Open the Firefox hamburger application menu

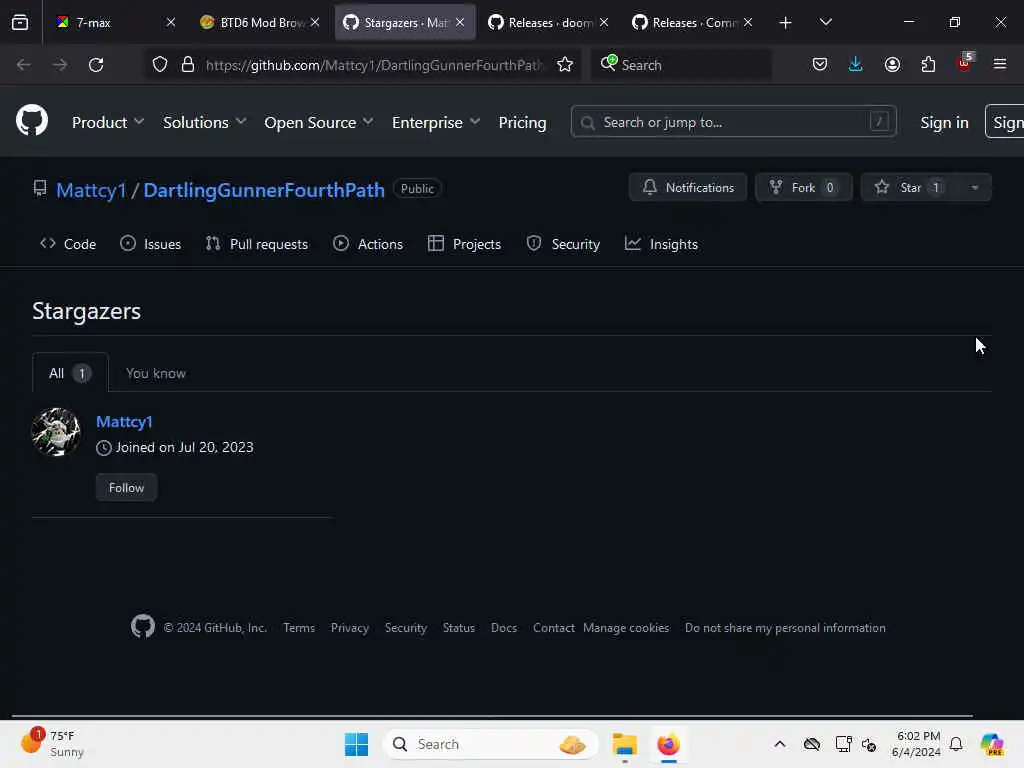coord(1000,64)
